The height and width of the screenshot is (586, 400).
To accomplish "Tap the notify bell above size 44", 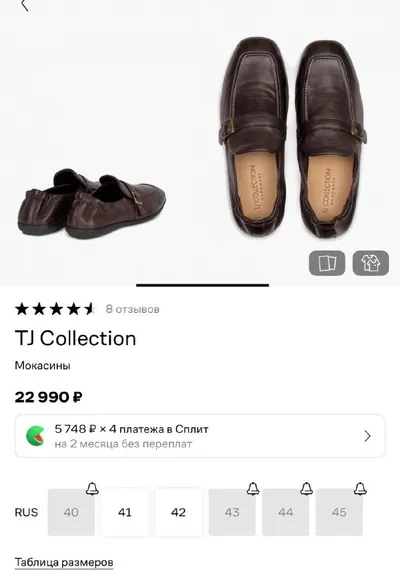I will click(x=307, y=488).
